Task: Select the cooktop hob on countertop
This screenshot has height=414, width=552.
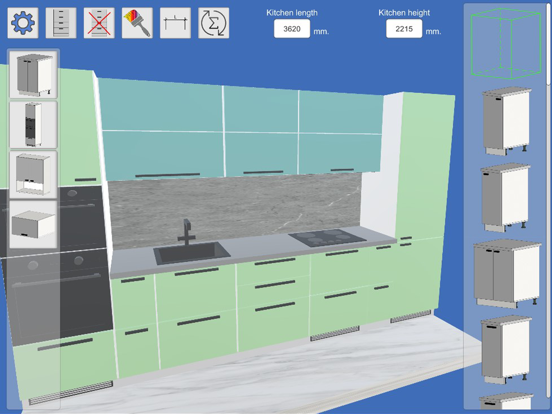Action: (327, 238)
